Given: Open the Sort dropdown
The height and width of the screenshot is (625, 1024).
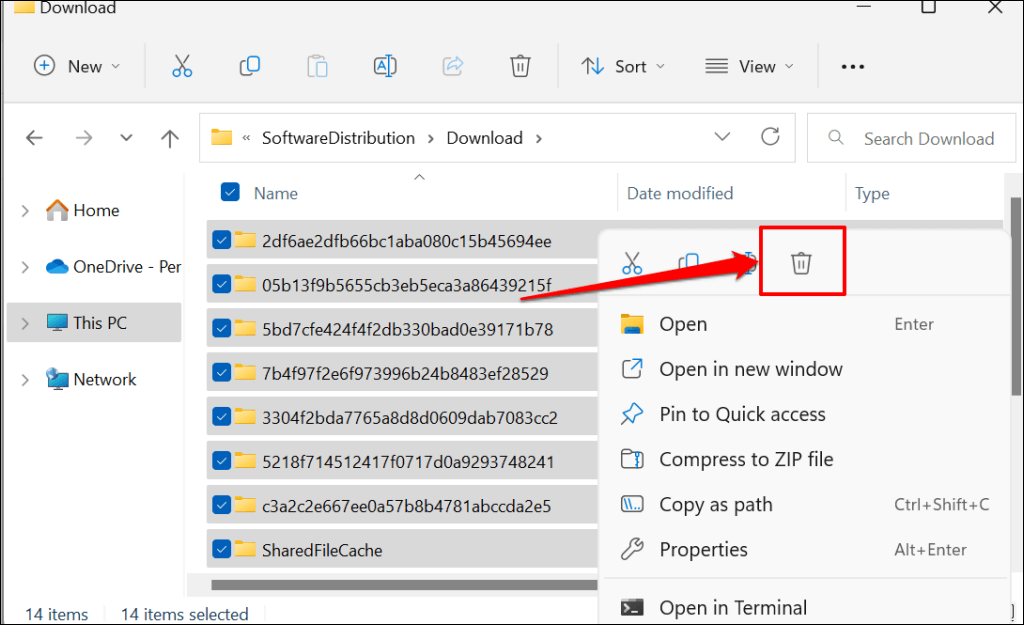Looking at the screenshot, I should pyautogui.click(x=615, y=66).
